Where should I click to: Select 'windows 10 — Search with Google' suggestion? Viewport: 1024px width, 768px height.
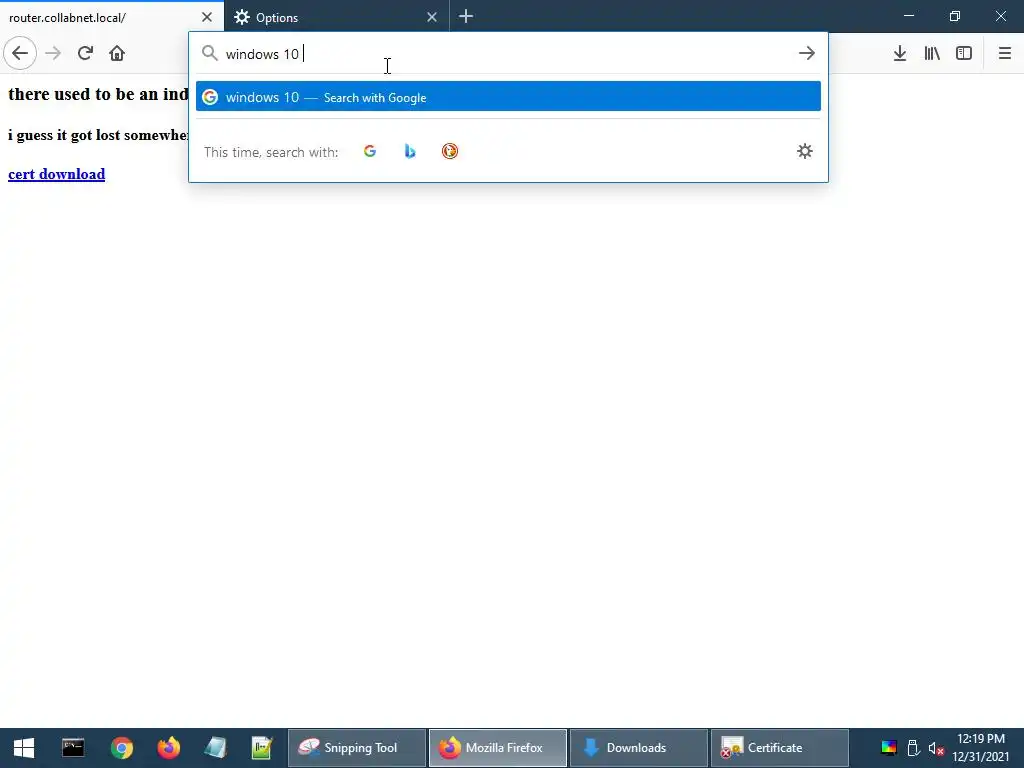(508, 97)
